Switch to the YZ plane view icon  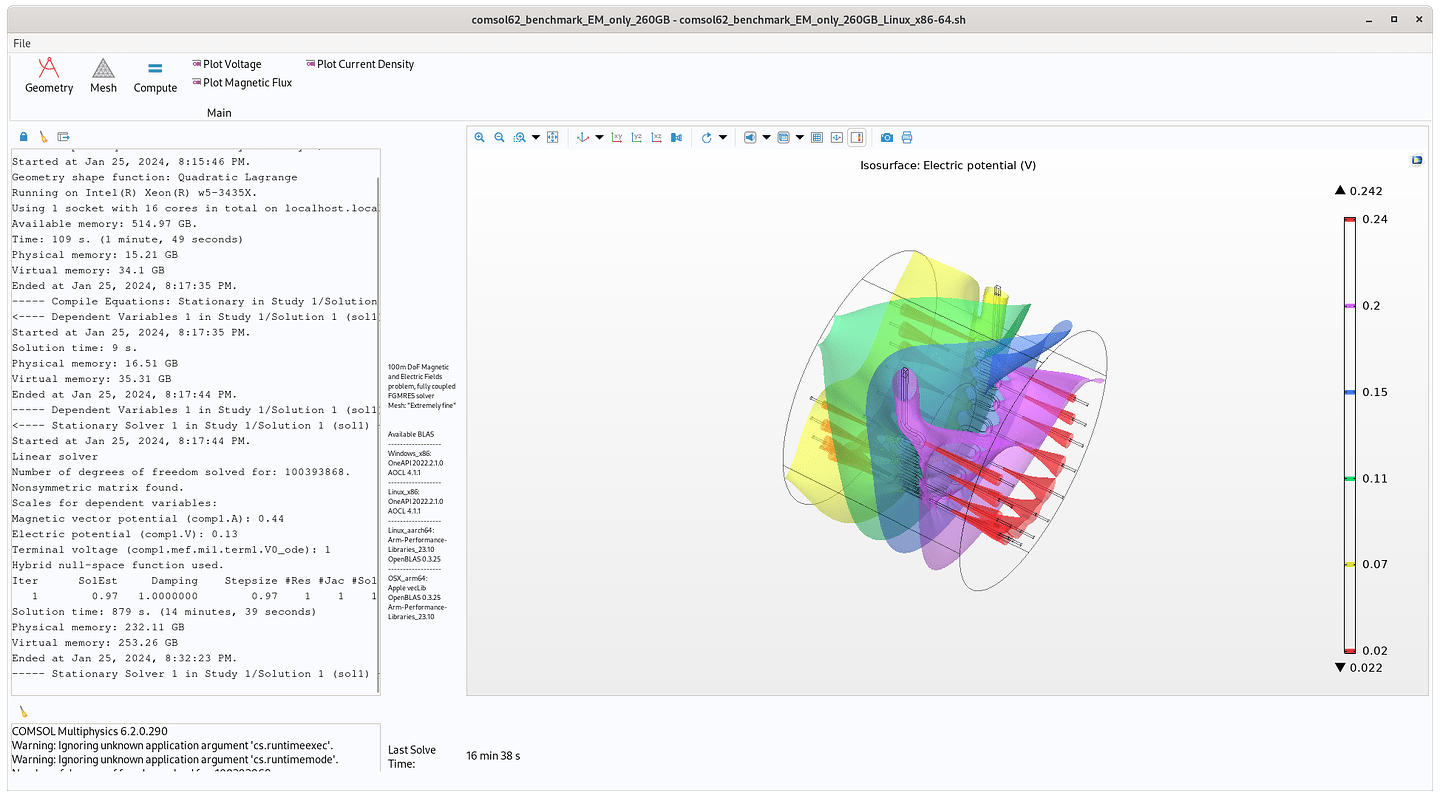pos(636,137)
